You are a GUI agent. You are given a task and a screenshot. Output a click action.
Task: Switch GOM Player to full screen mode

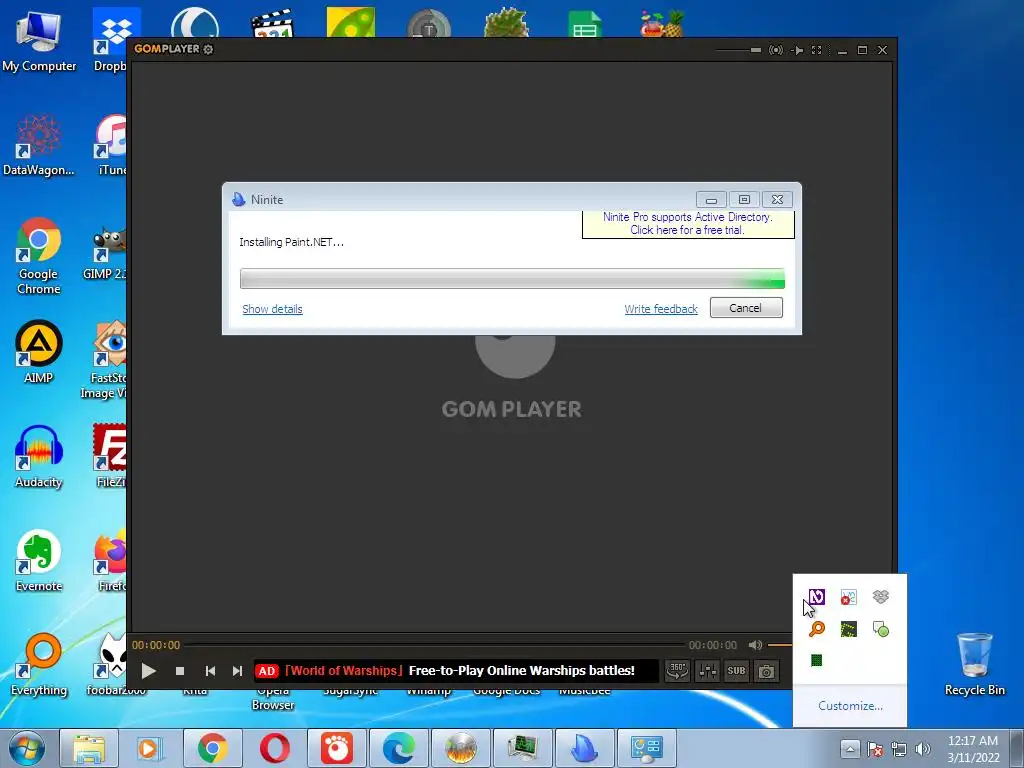coord(816,50)
